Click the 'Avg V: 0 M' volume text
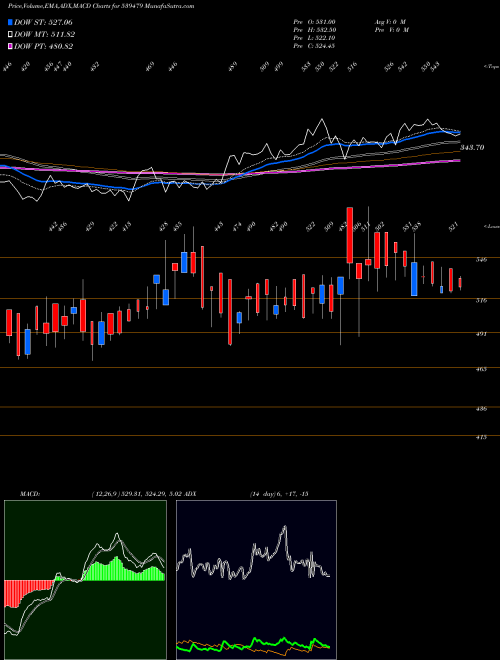Screen dimensions: 500x660 [x=390, y=22]
